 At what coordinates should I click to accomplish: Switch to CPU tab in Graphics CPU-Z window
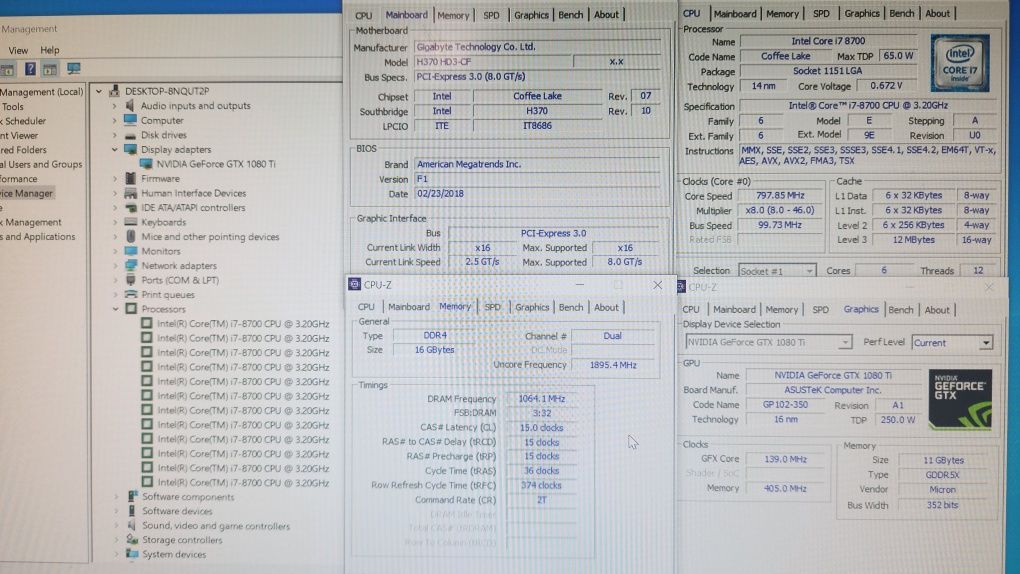click(691, 309)
